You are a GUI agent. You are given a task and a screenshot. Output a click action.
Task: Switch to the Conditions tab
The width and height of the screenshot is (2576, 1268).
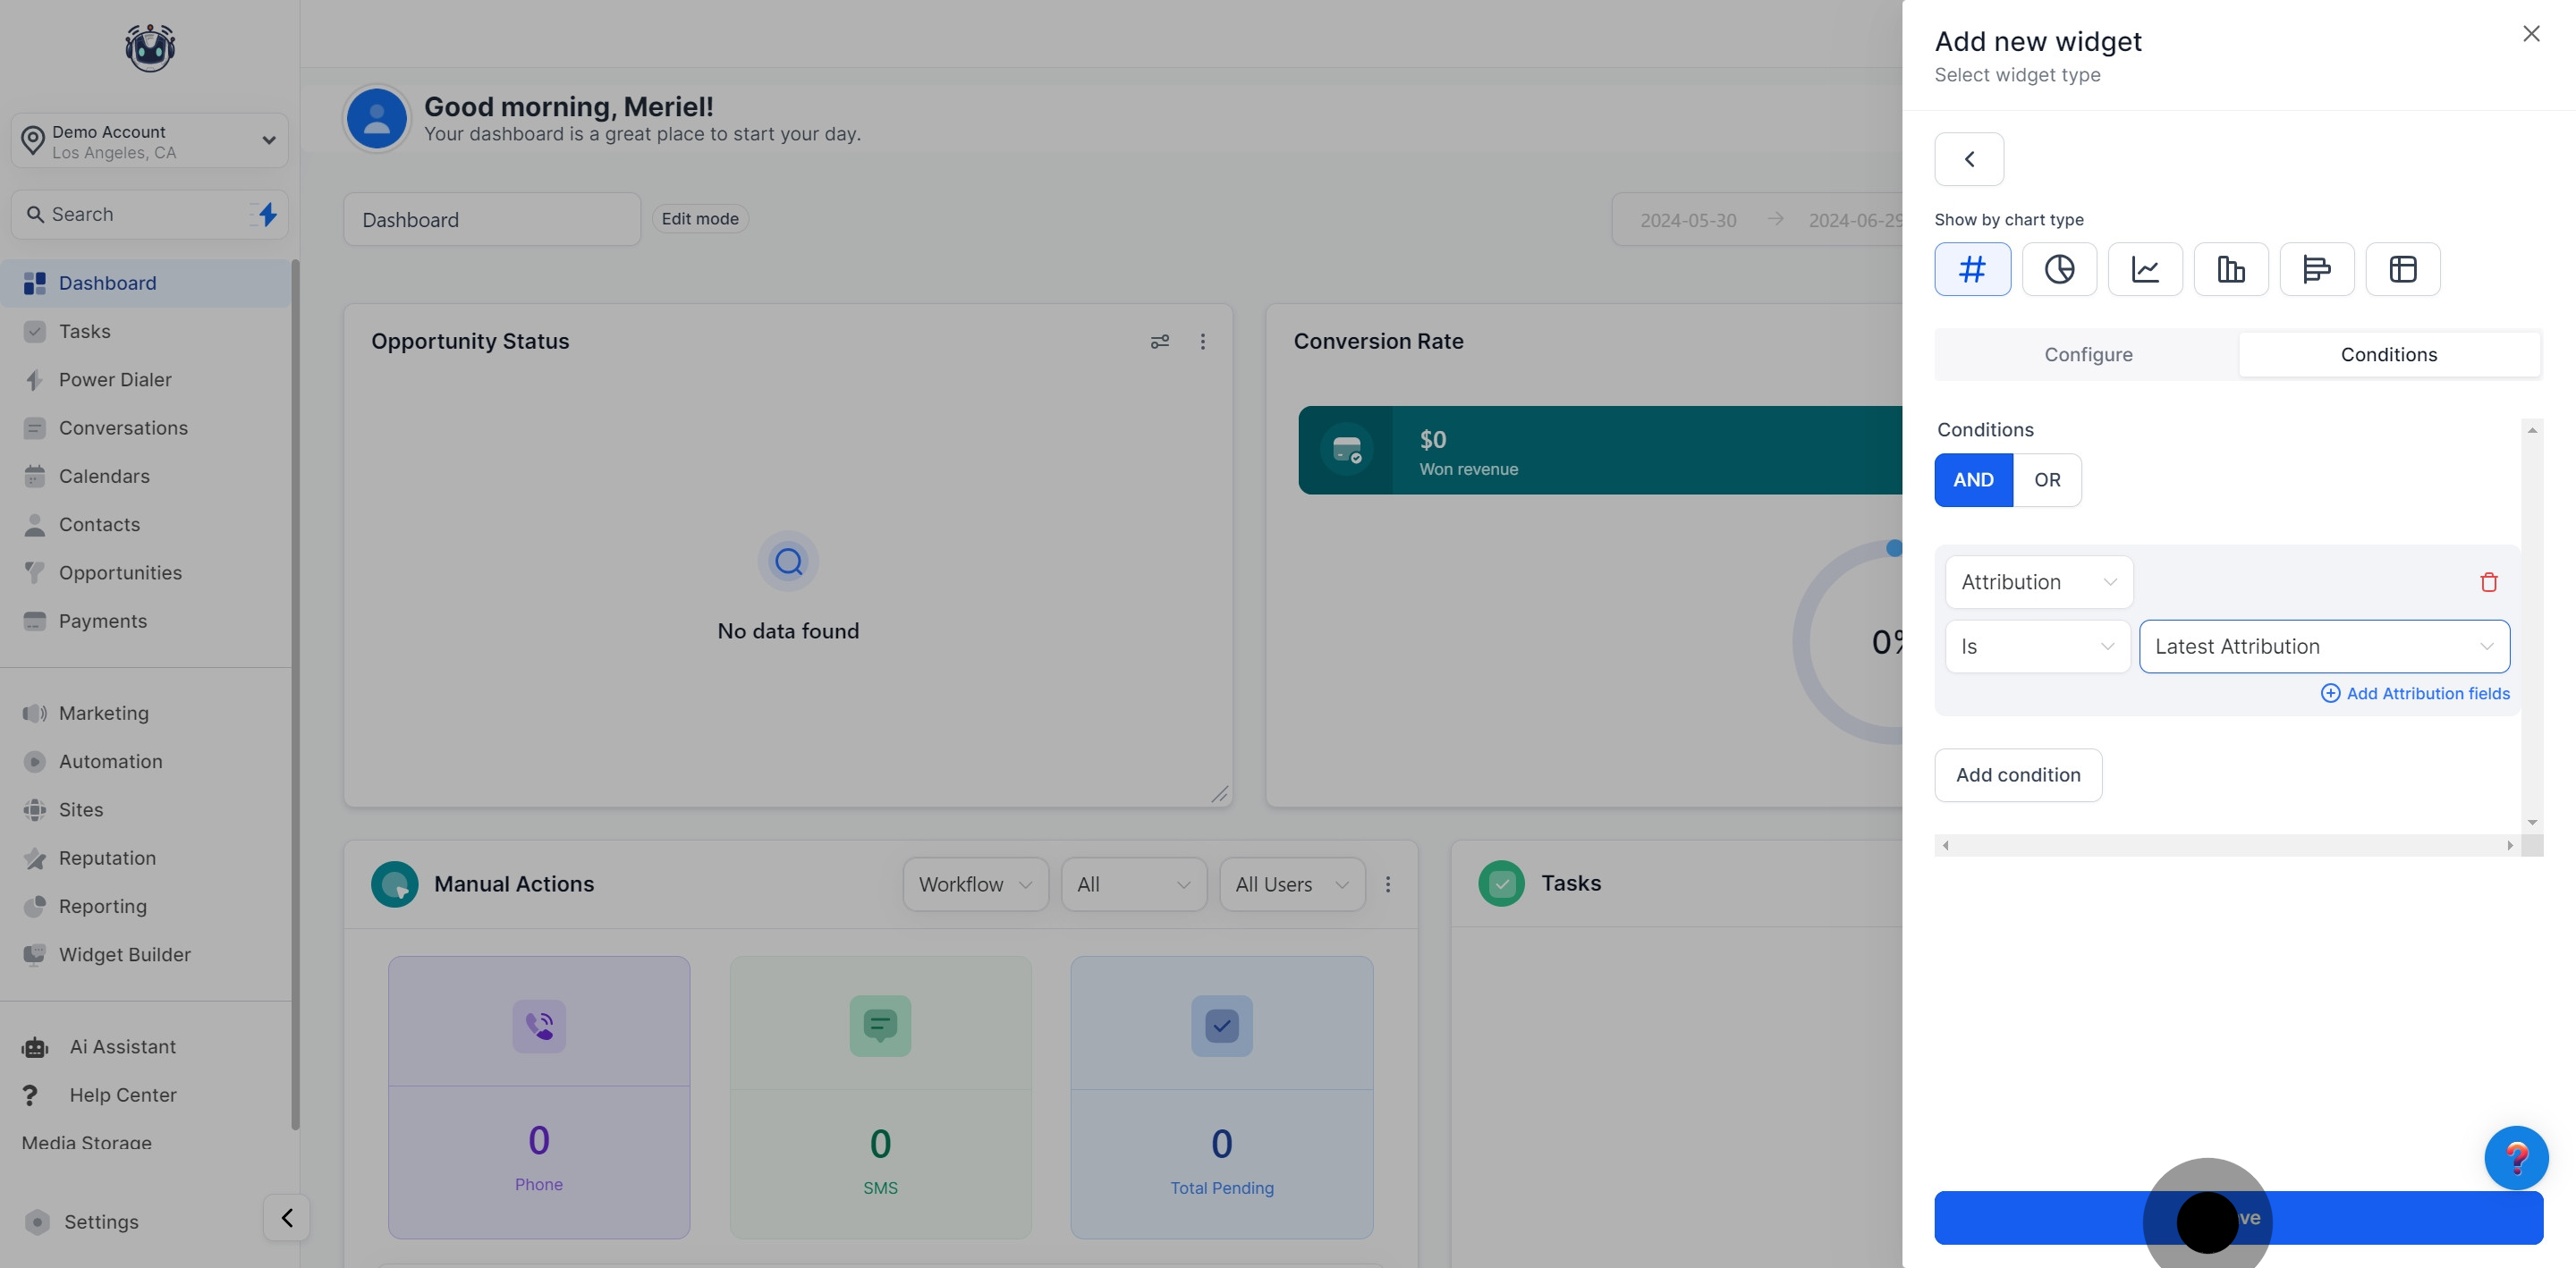pyautogui.click(x=2388, y=355)
